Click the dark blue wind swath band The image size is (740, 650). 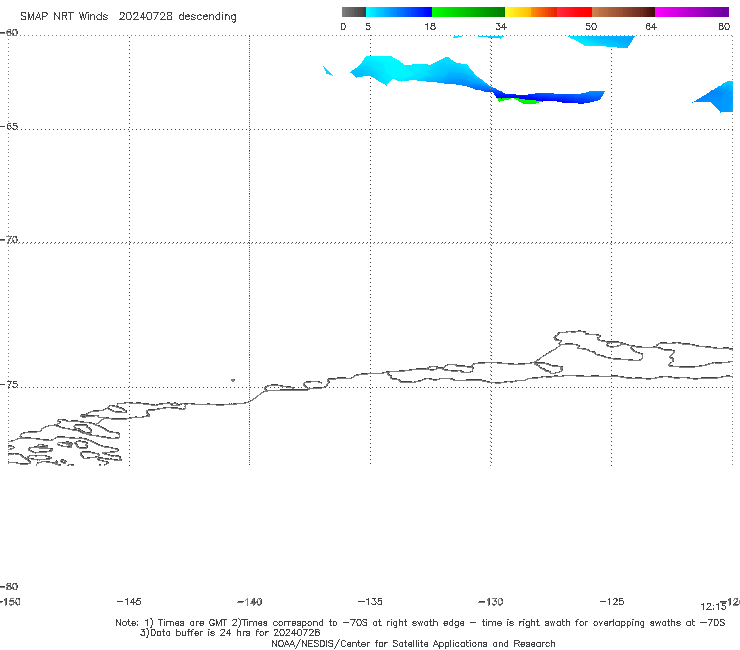[x=550, y=97]
